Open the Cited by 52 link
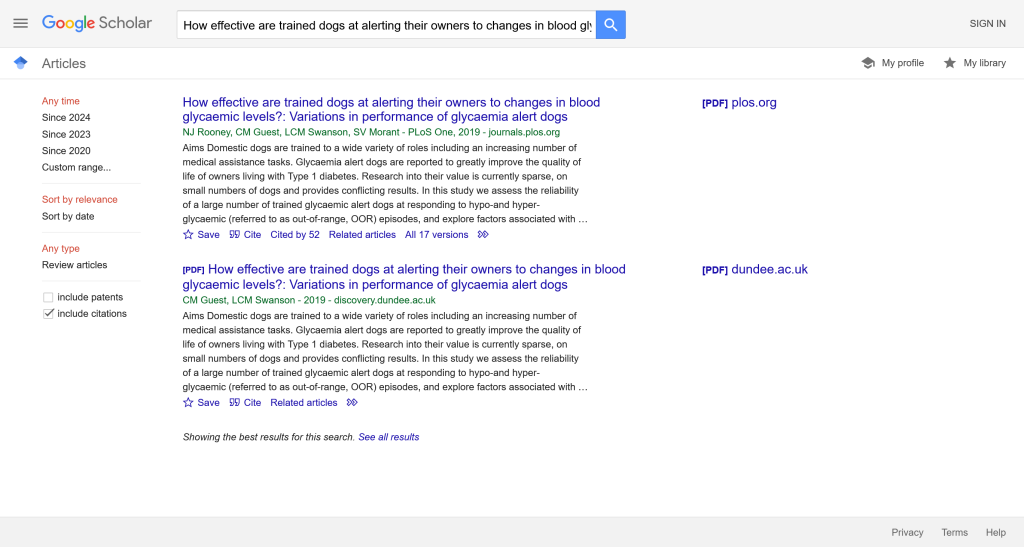 click(x=295, y=234)
